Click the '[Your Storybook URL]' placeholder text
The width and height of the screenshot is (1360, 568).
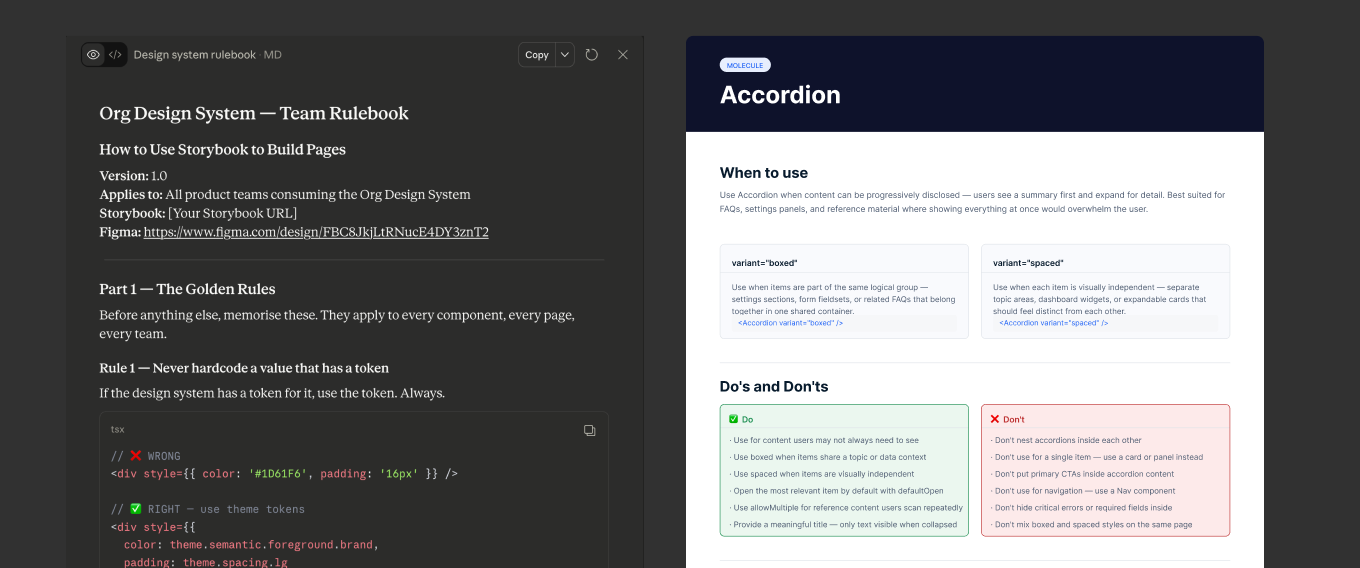(232, 213)
